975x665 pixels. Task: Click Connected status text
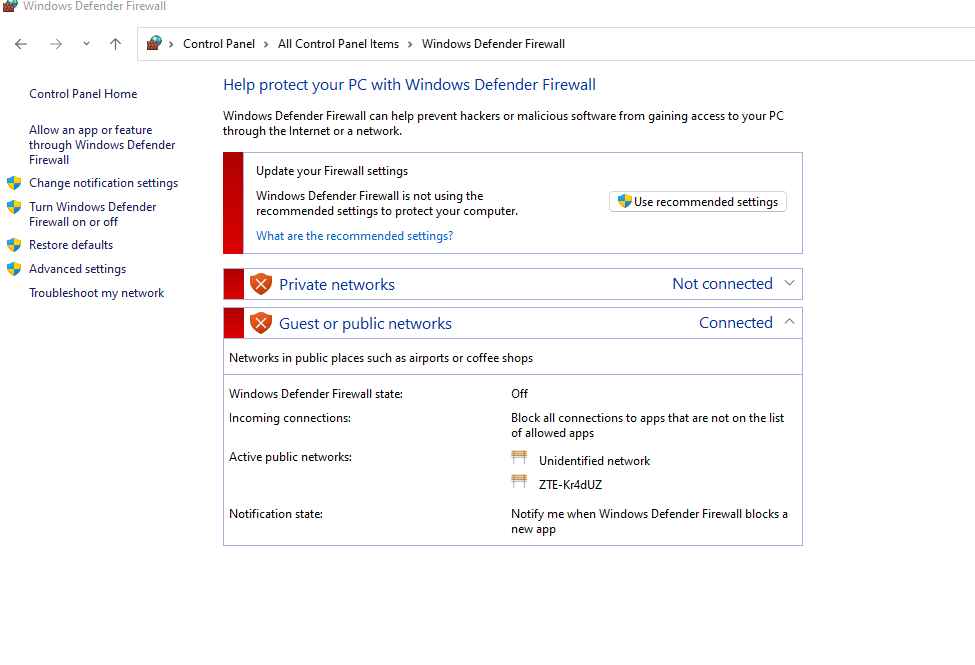(x=736, y=323)
